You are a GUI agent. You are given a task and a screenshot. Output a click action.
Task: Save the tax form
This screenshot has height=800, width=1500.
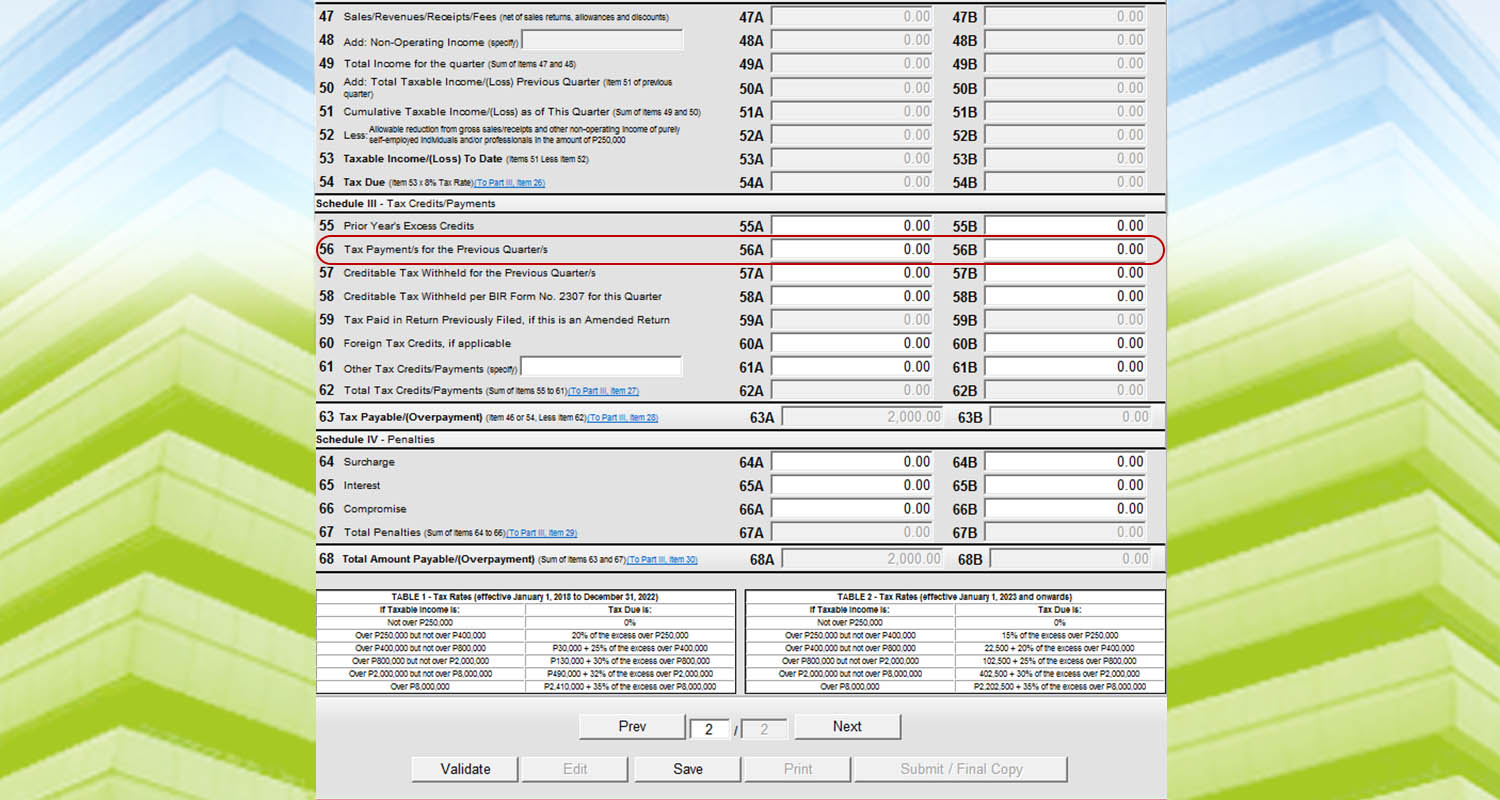(687, 769)
